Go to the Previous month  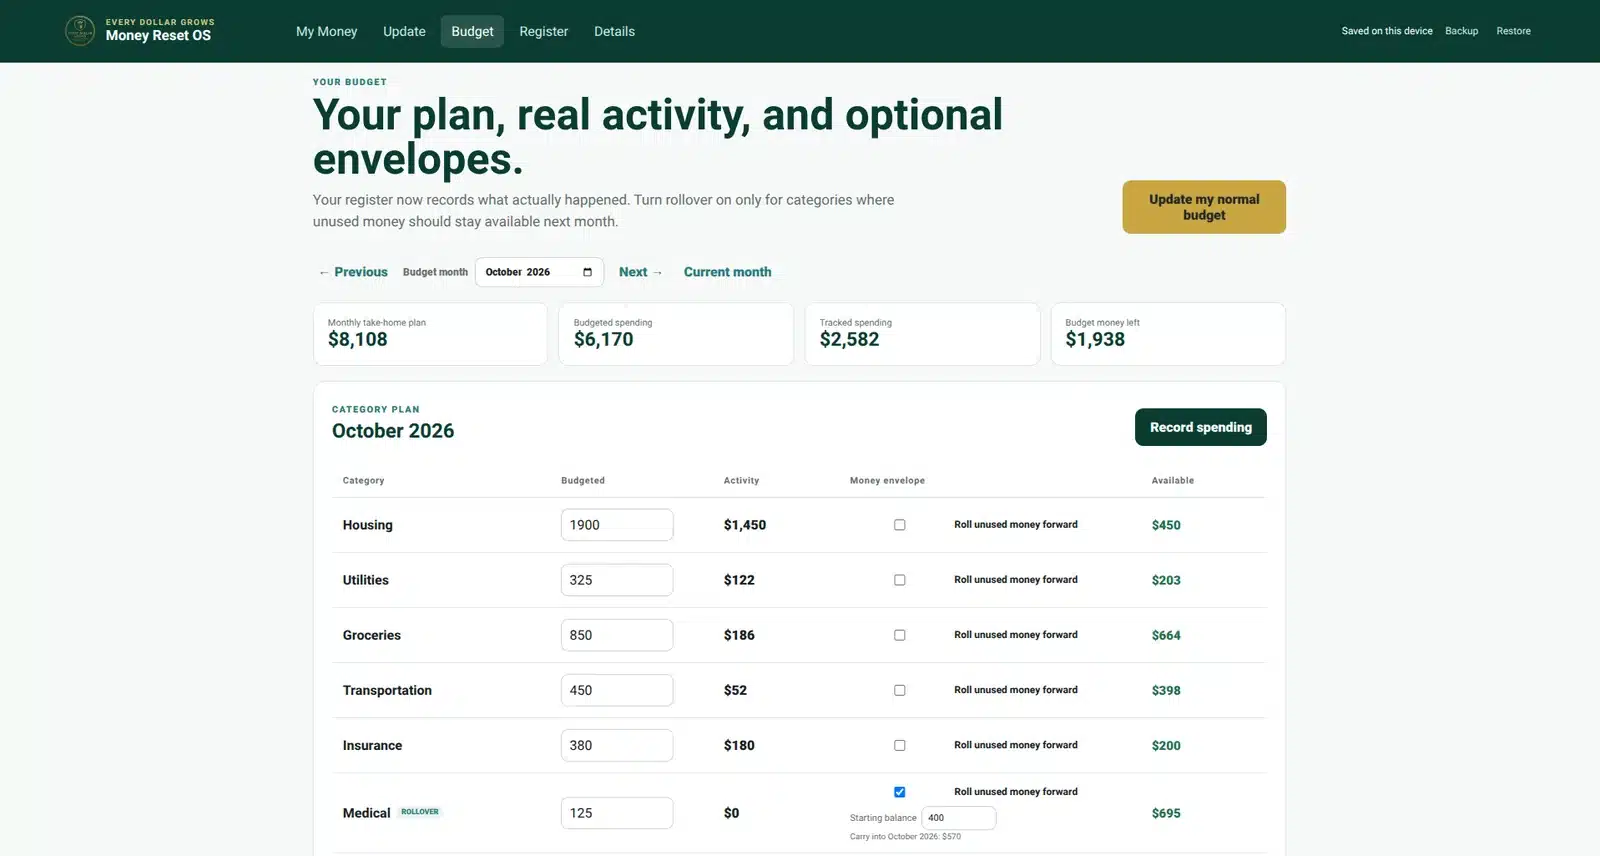(353, 272)
